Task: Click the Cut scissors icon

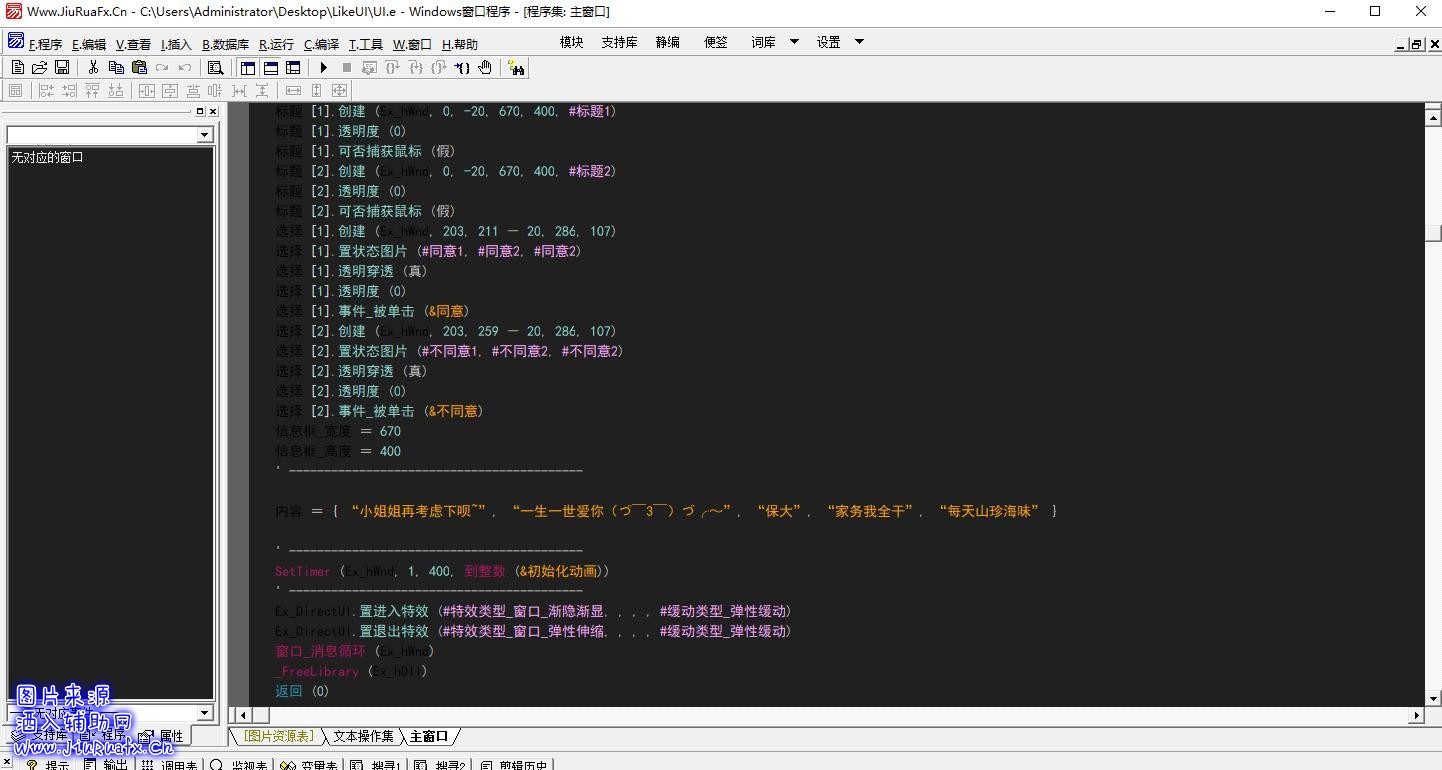Action: point(93,68)
